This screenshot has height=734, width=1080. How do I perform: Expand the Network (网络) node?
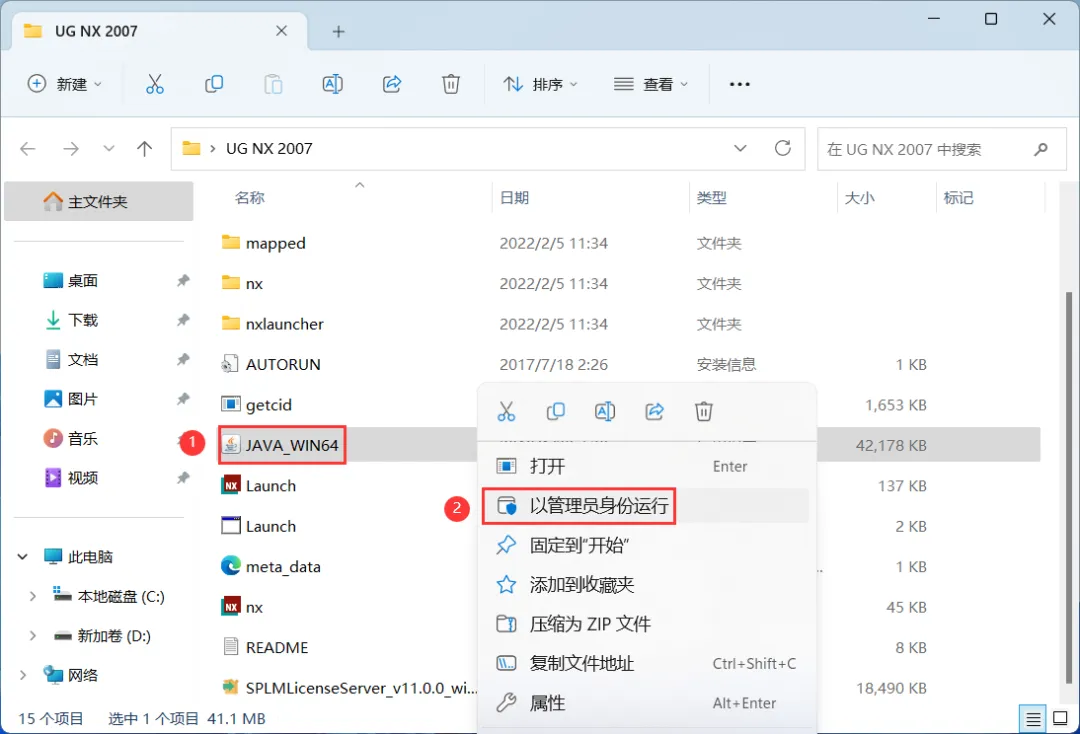(x=22, y=675)
